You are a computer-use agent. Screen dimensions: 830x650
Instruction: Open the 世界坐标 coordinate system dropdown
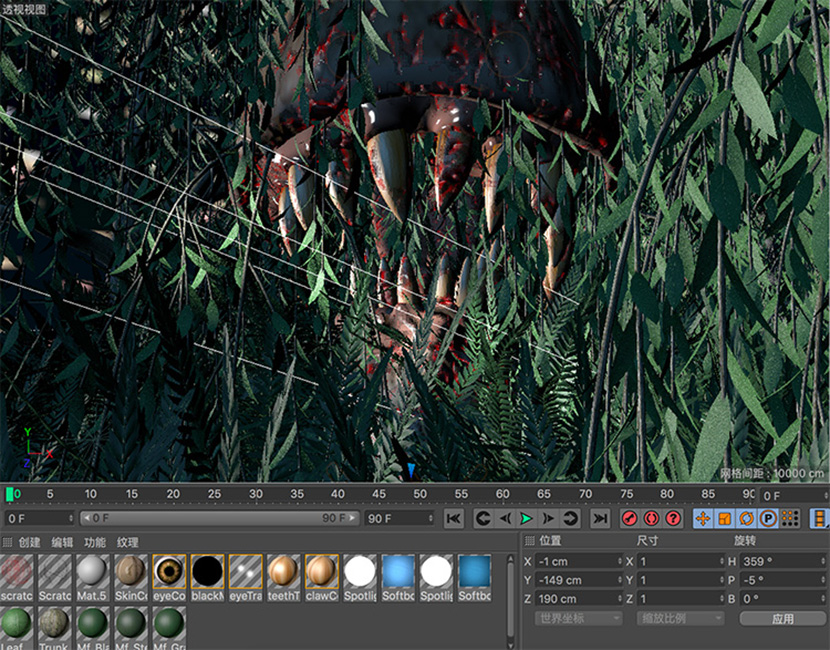pos(578,618)
